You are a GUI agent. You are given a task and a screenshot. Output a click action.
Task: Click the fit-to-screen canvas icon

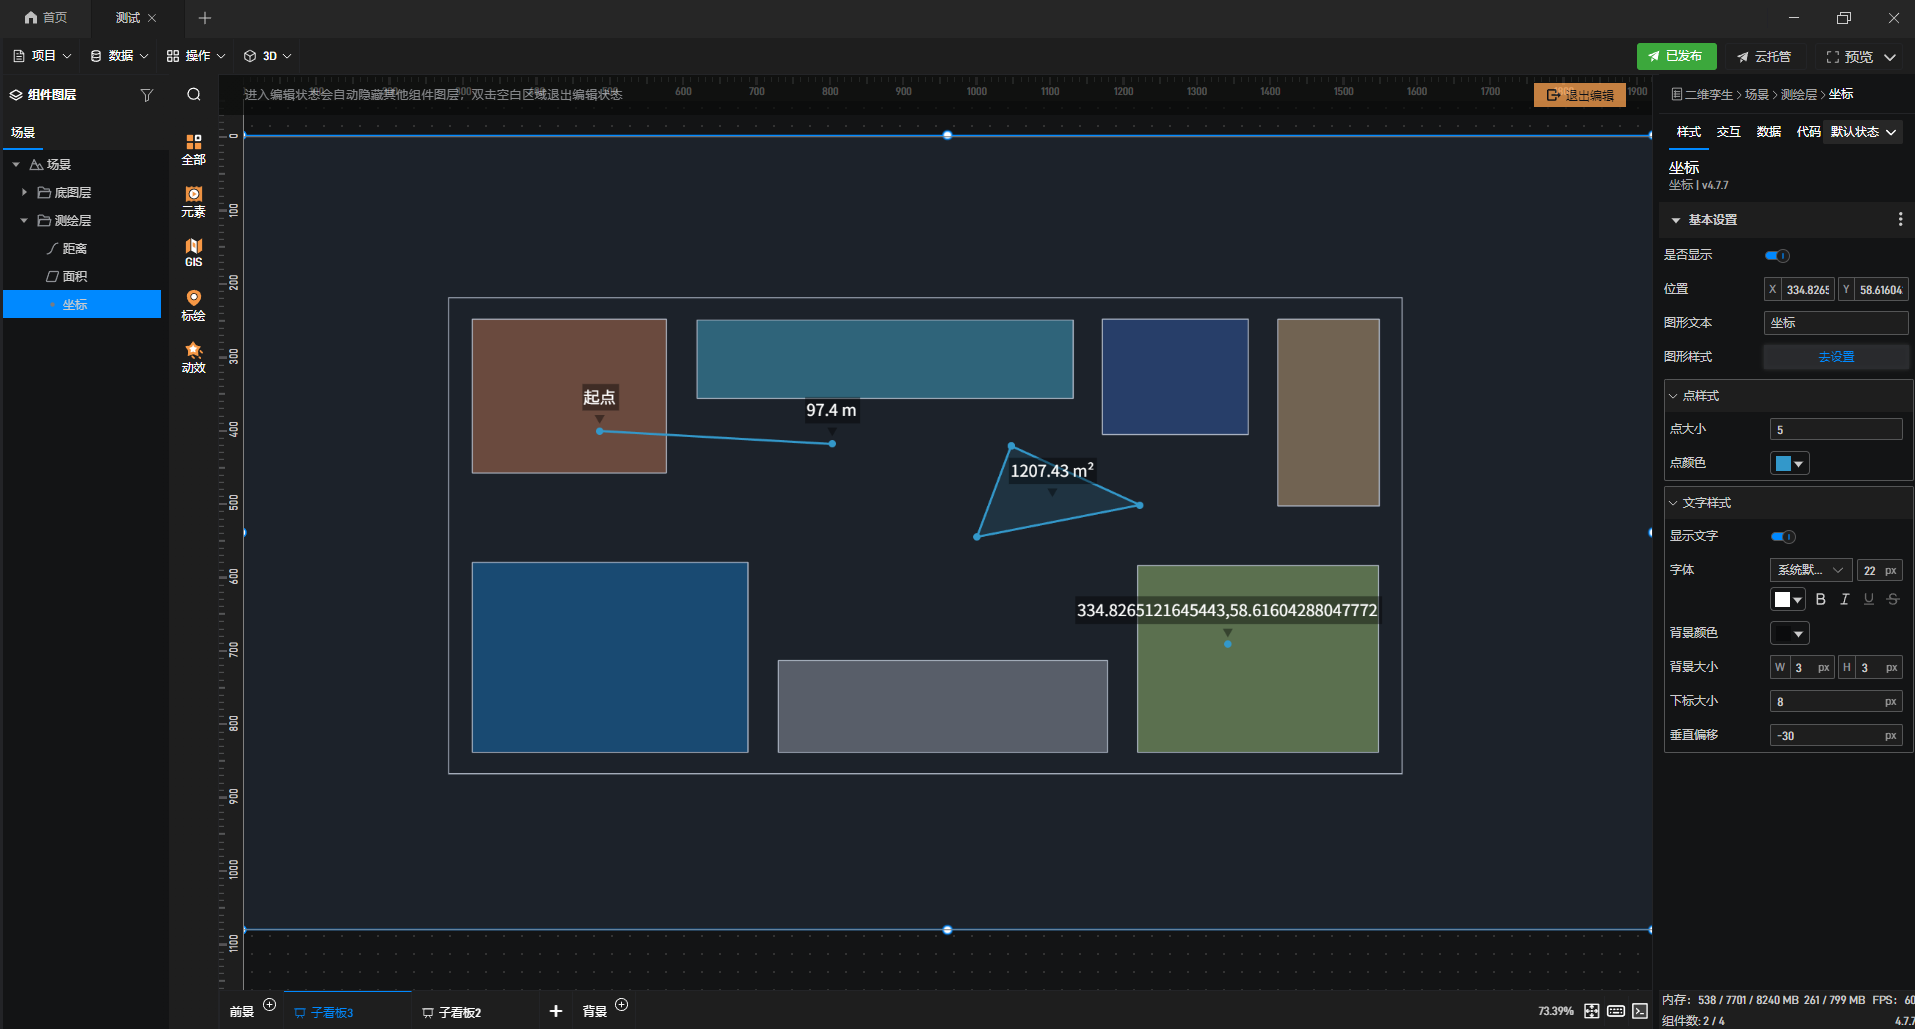click(x=1592, y=1011)
